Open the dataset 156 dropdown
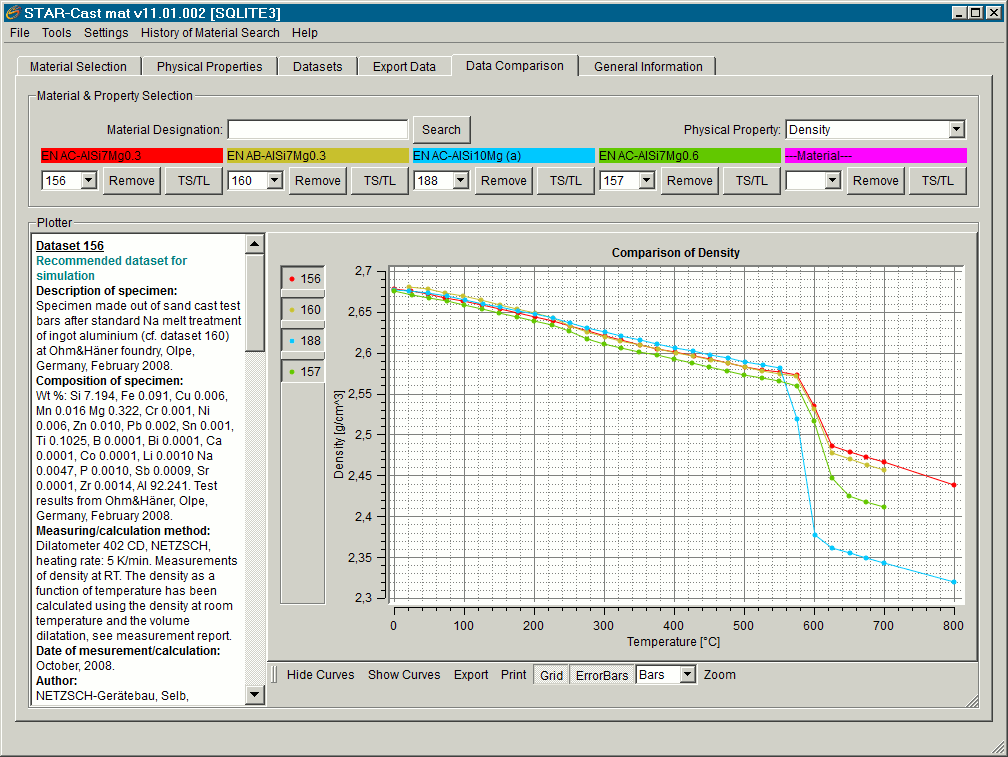Viewport: 1008px width, 757px height. click(87, 181)
